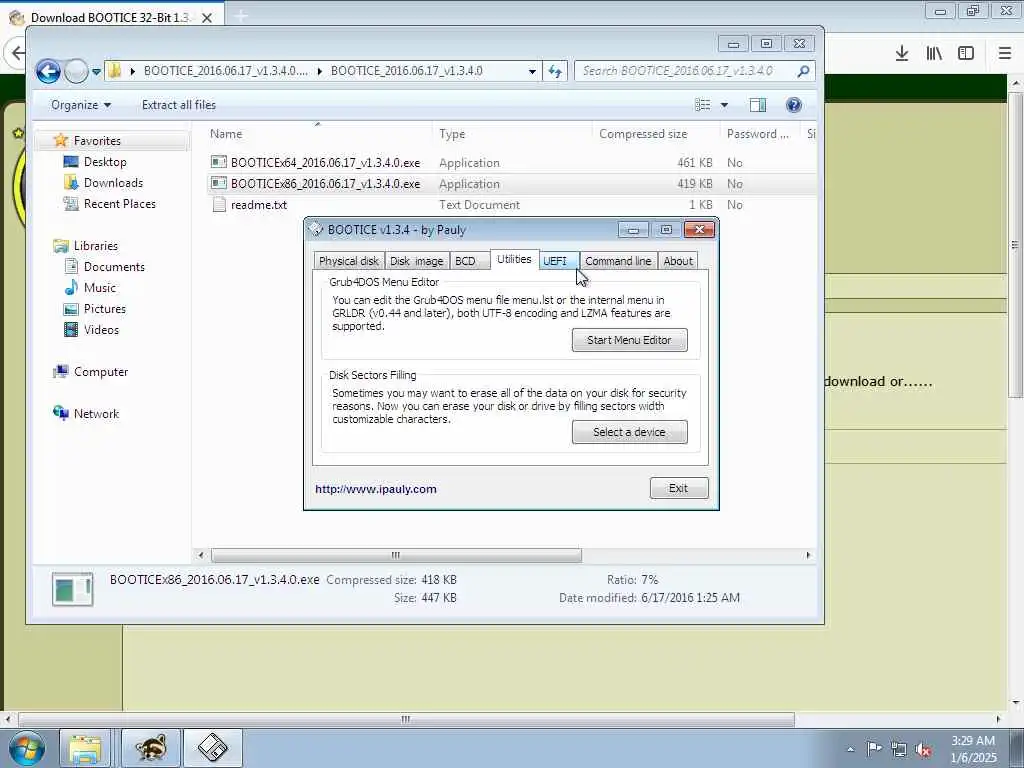Open the Music library
Viewport: 1024px width, 768px height.
99,287
